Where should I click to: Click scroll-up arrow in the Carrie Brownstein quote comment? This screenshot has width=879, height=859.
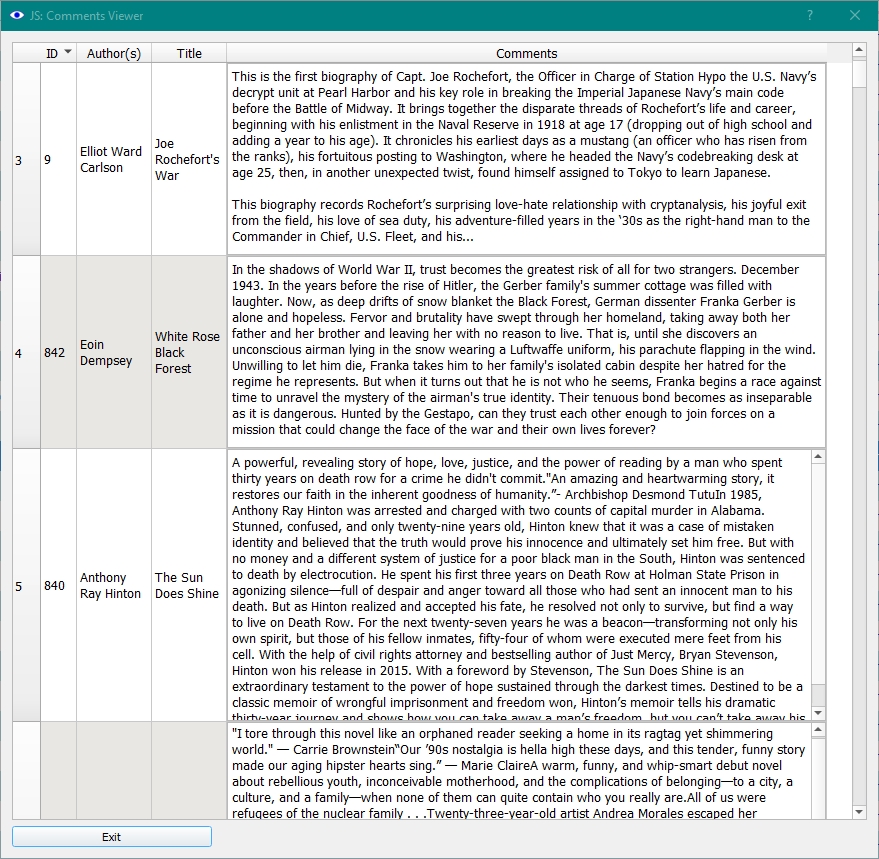tap(818, 729)
